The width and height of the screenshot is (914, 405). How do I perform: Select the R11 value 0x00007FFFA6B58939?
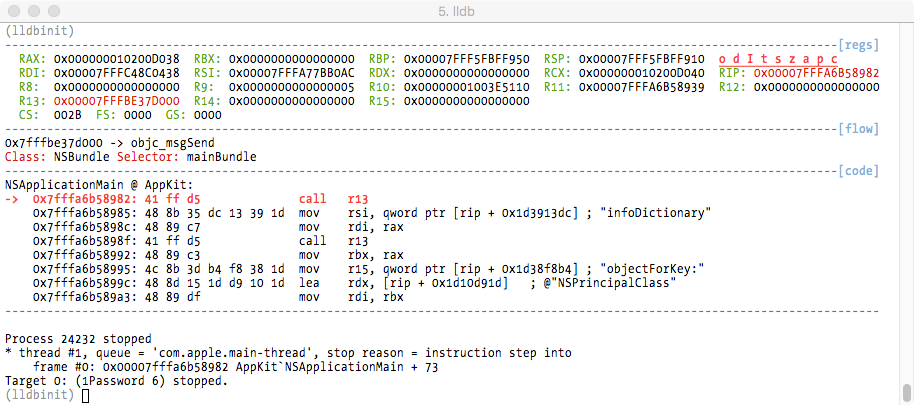coord(641,87)
